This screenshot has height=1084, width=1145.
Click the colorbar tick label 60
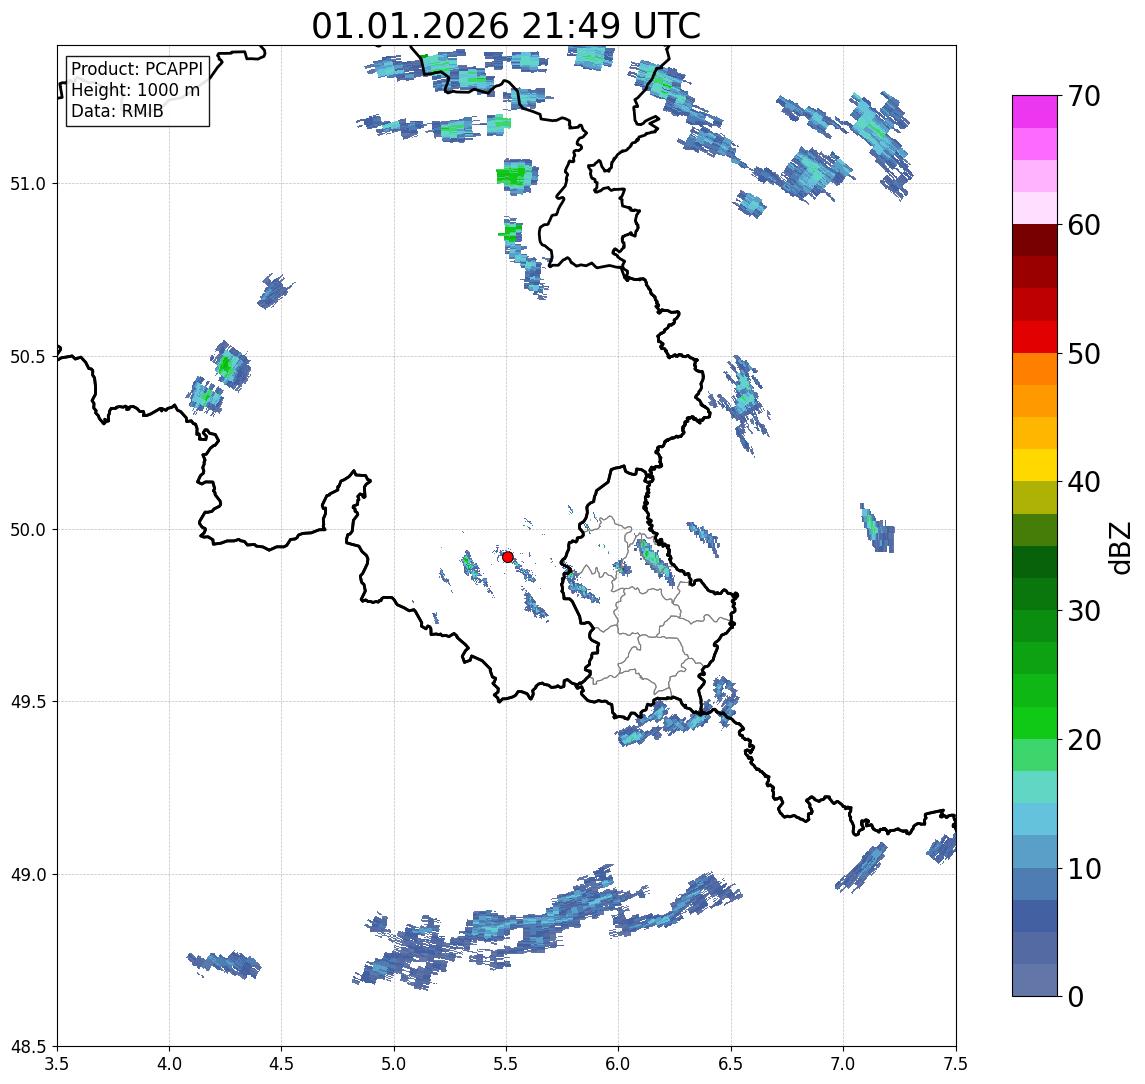pyautogui.click(x=1084, y=225)
